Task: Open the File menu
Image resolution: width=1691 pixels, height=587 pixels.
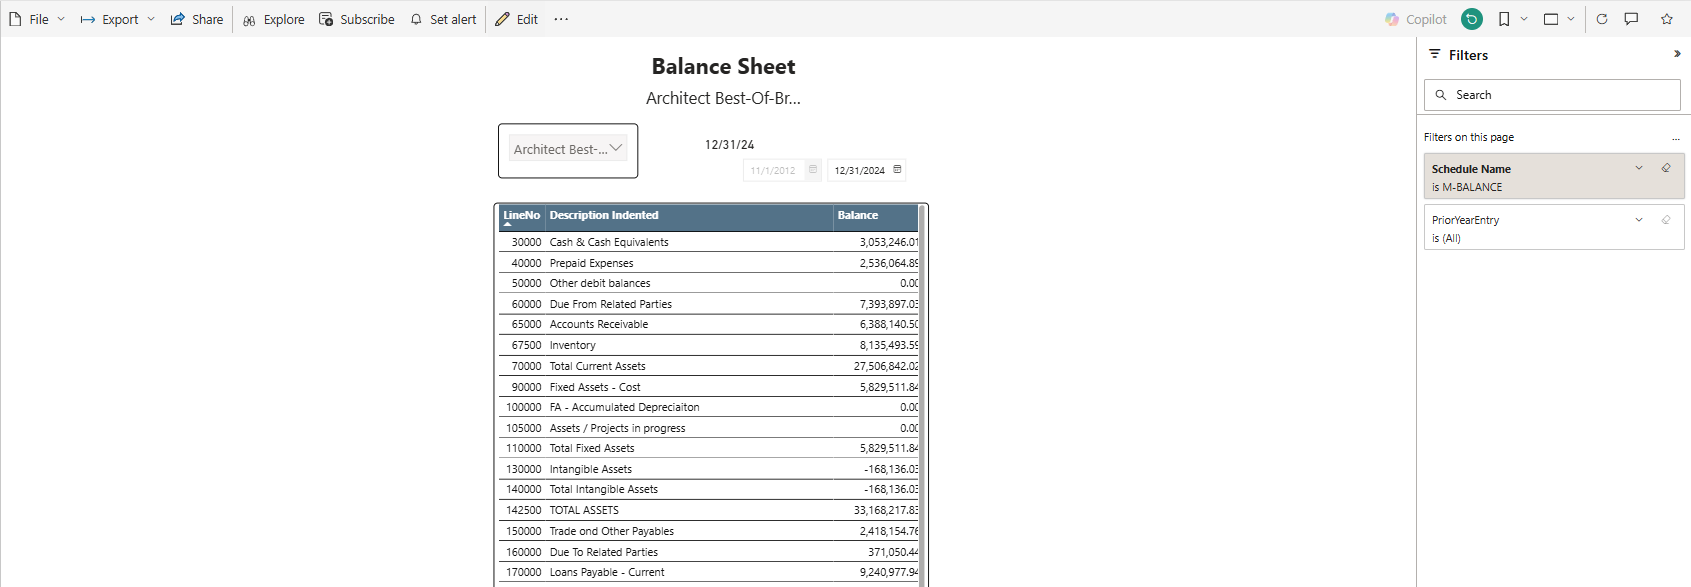Action: tap(37, 19)
